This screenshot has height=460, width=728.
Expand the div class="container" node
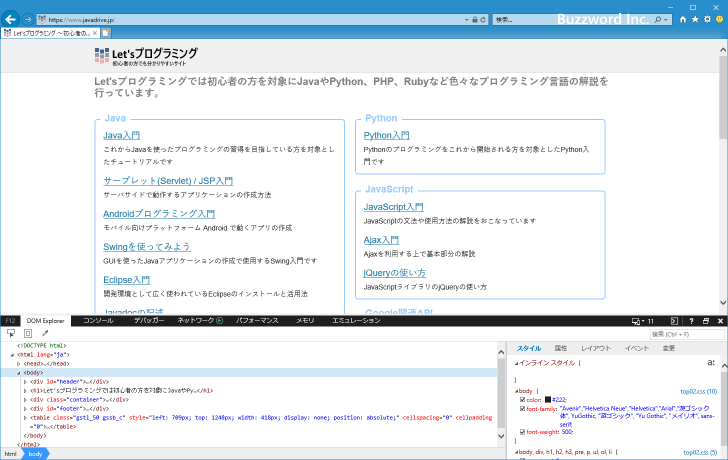25,400
